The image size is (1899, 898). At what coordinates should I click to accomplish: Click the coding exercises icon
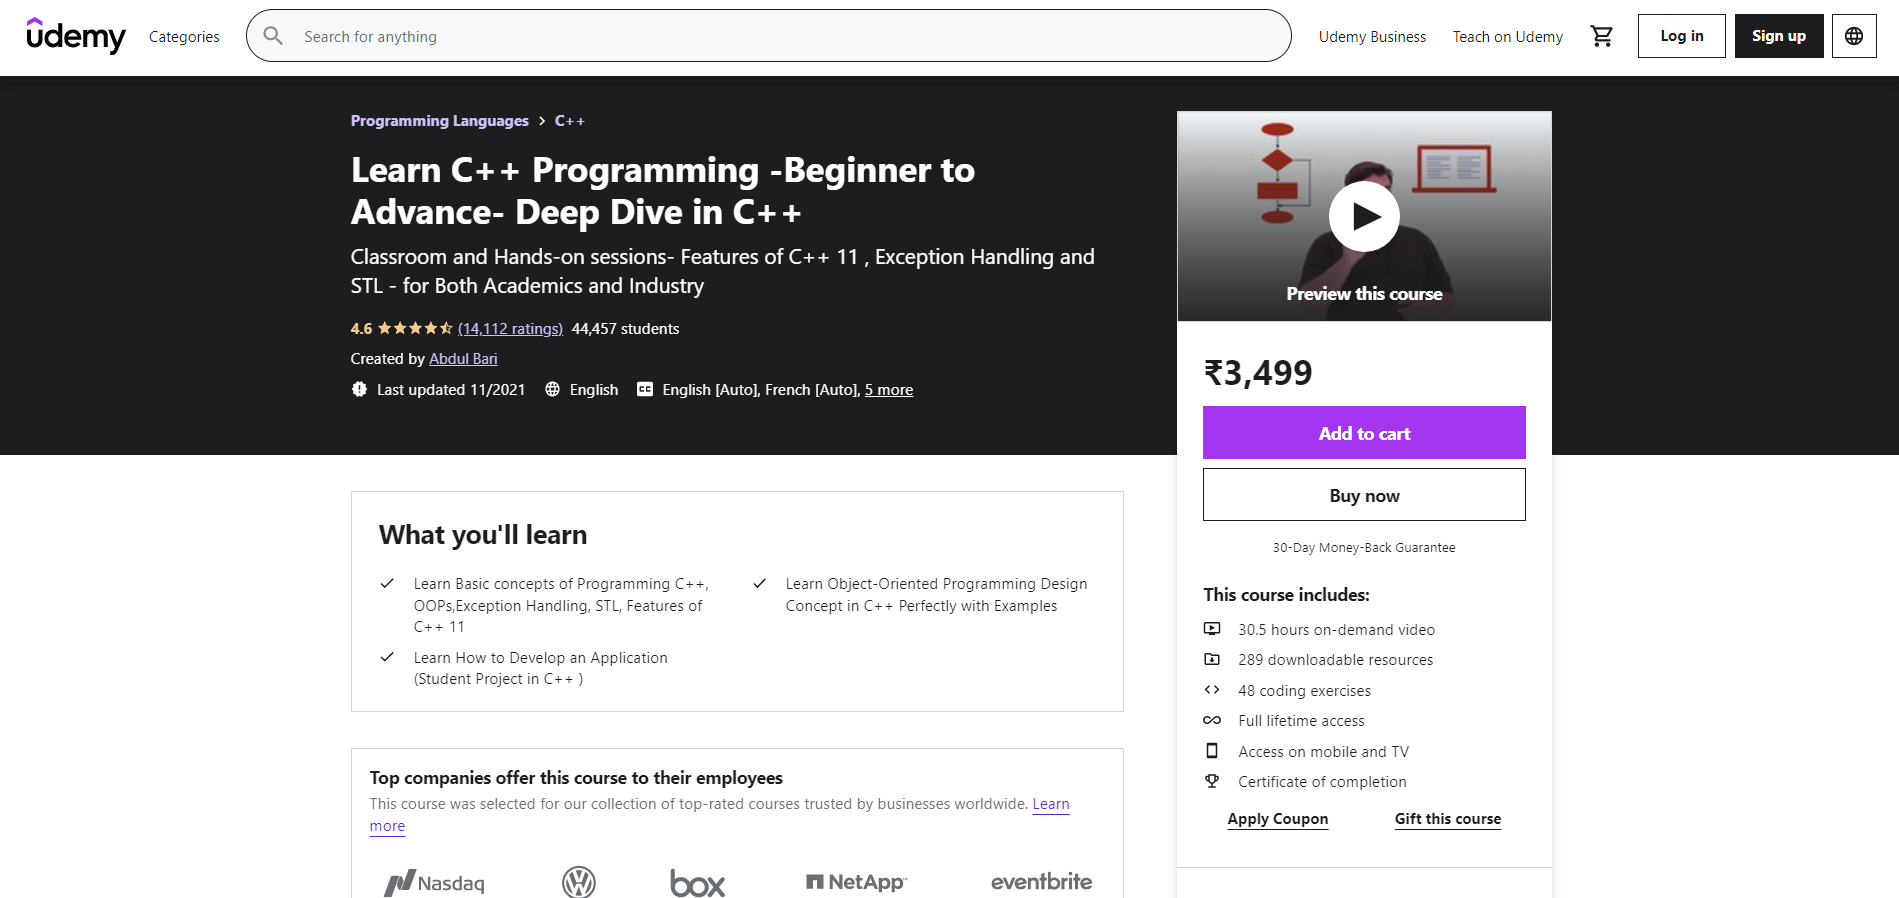click(1212, 690)
